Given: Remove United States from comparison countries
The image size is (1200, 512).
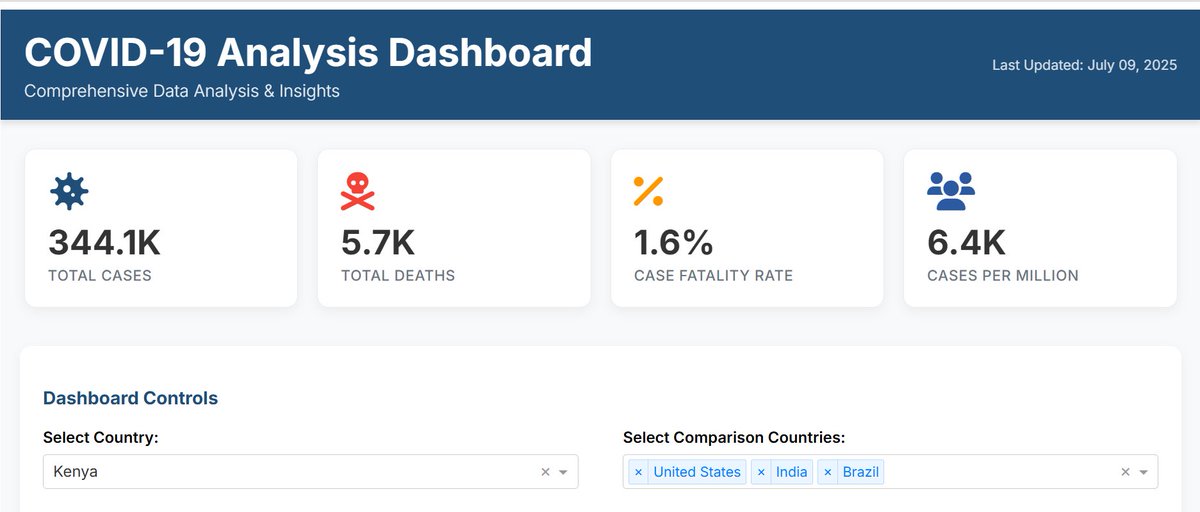Looking at the screenshot, I should tap(638, 472).
